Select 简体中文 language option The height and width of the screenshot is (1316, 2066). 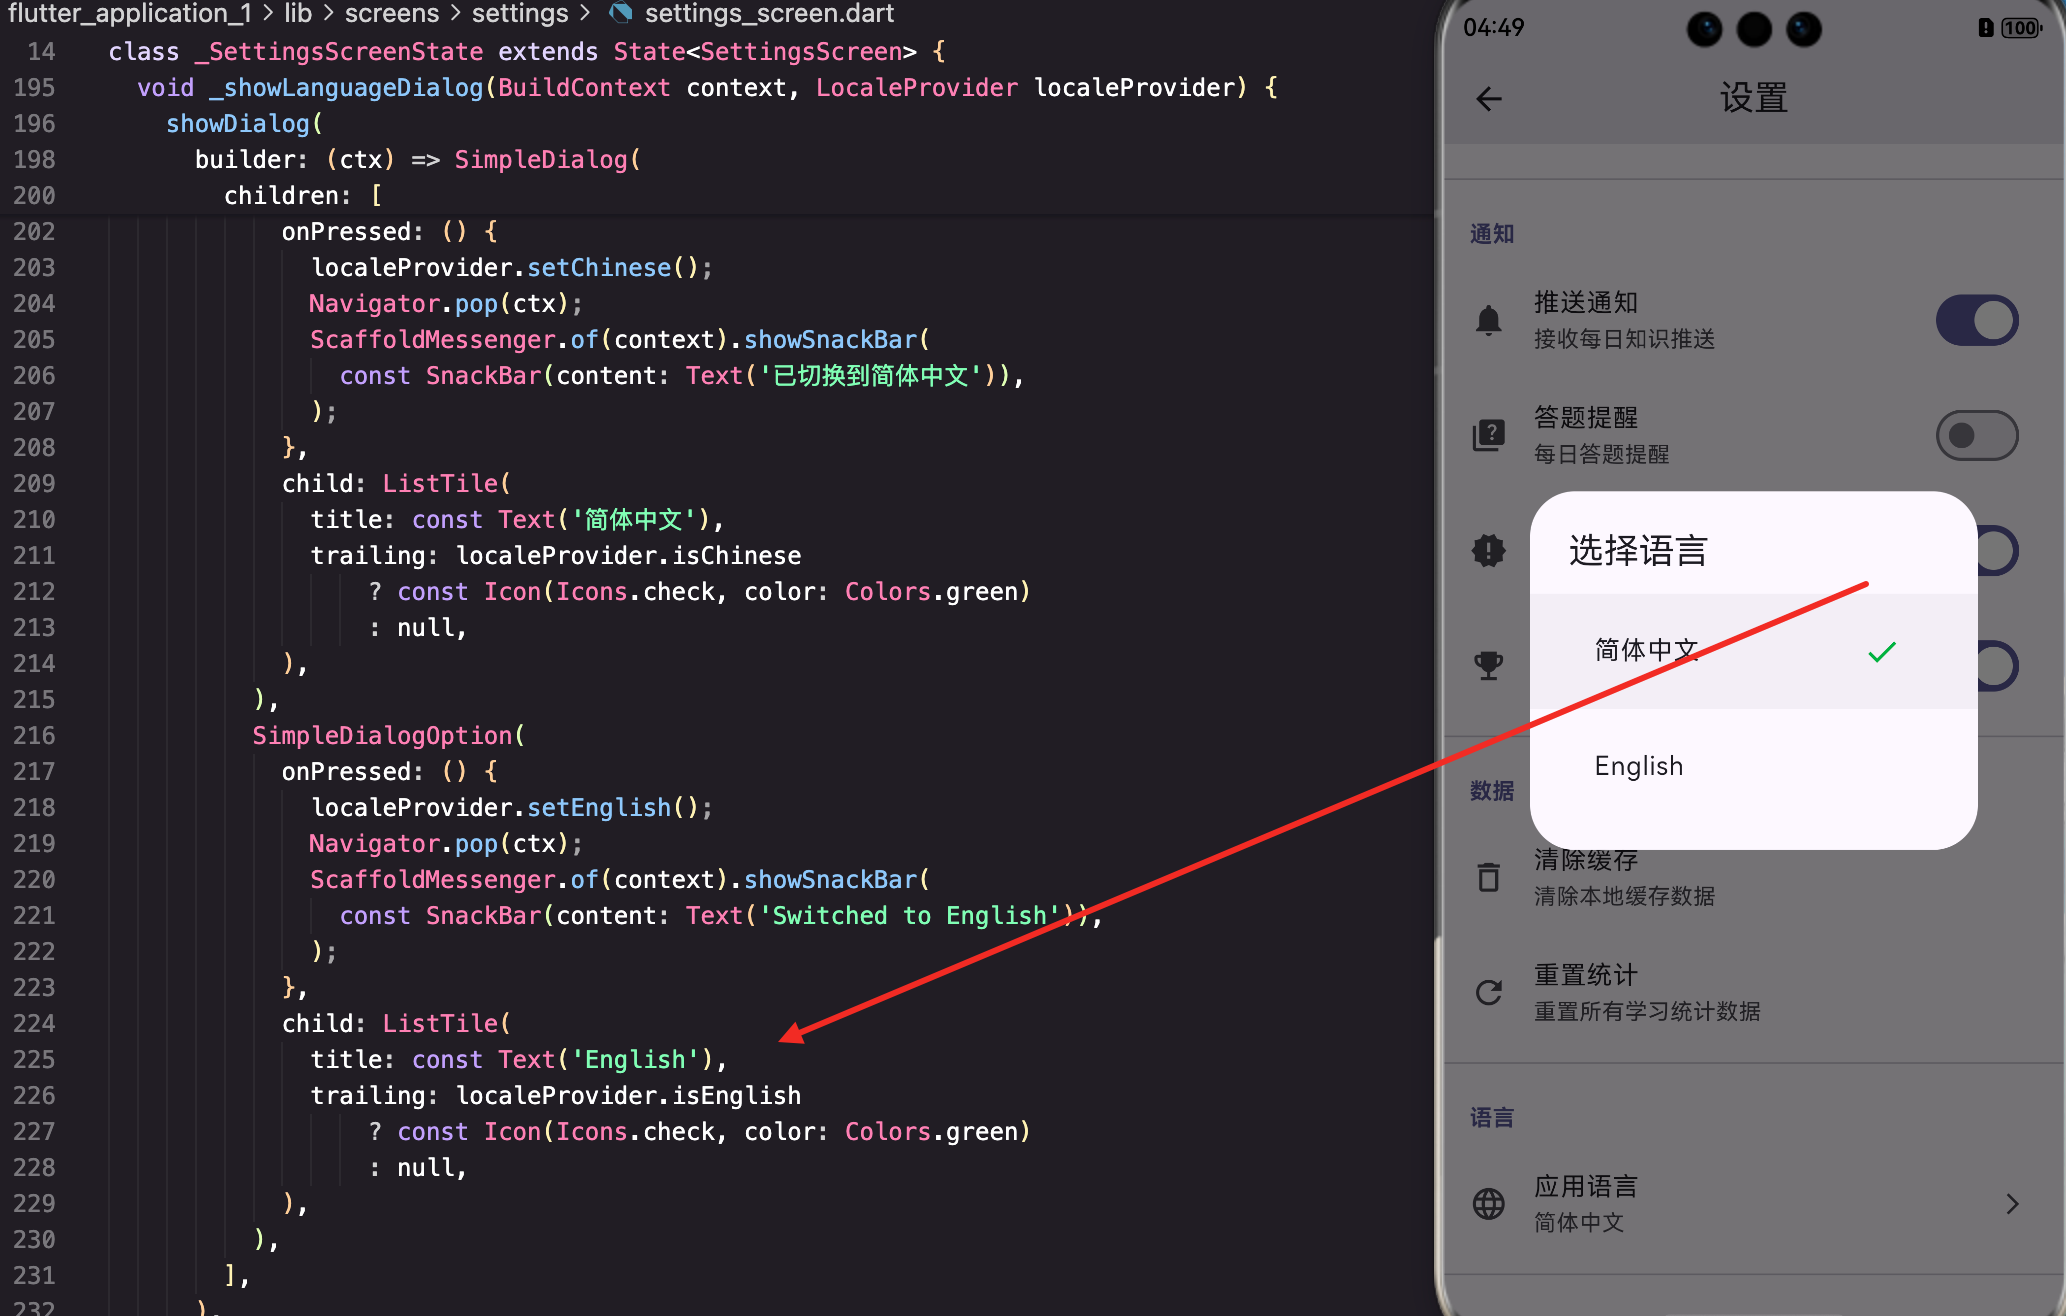coord(1753,651)
